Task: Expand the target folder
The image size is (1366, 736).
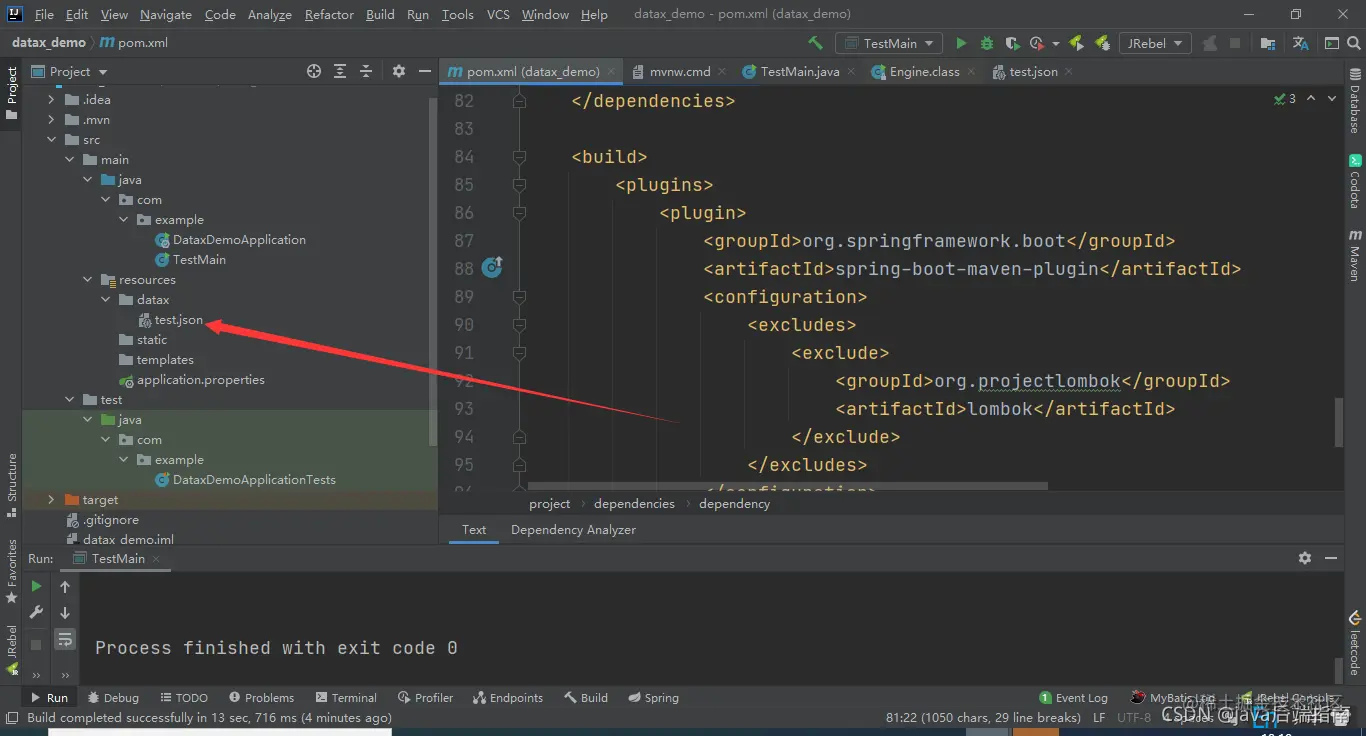Action: (x=51, y=500)
